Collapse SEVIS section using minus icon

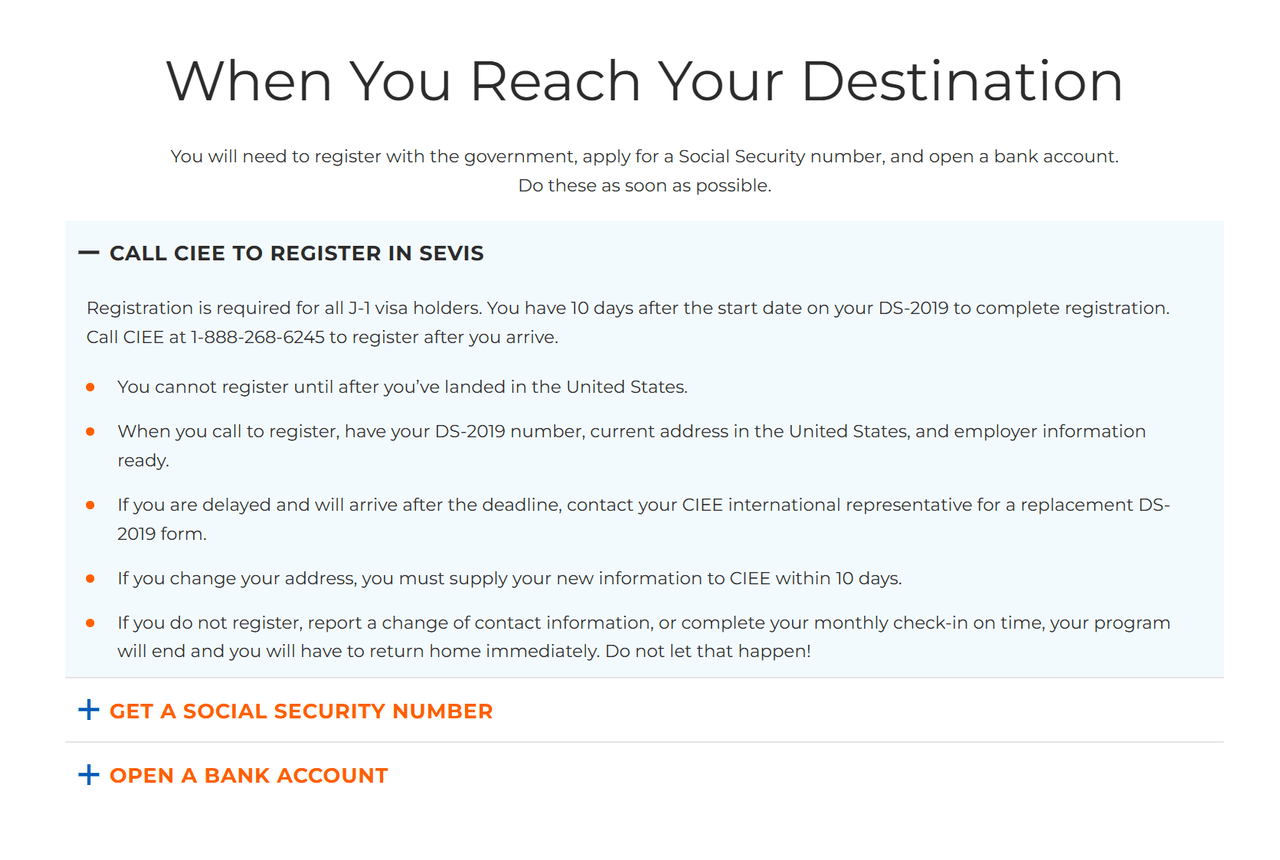click(89, 253)
